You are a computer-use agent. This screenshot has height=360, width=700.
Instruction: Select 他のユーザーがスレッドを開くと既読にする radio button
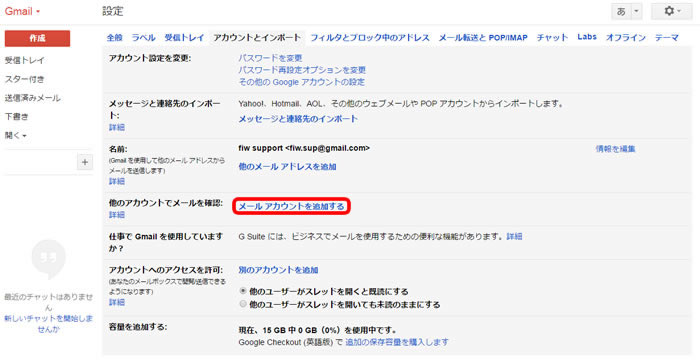click(x=243, y=291)
